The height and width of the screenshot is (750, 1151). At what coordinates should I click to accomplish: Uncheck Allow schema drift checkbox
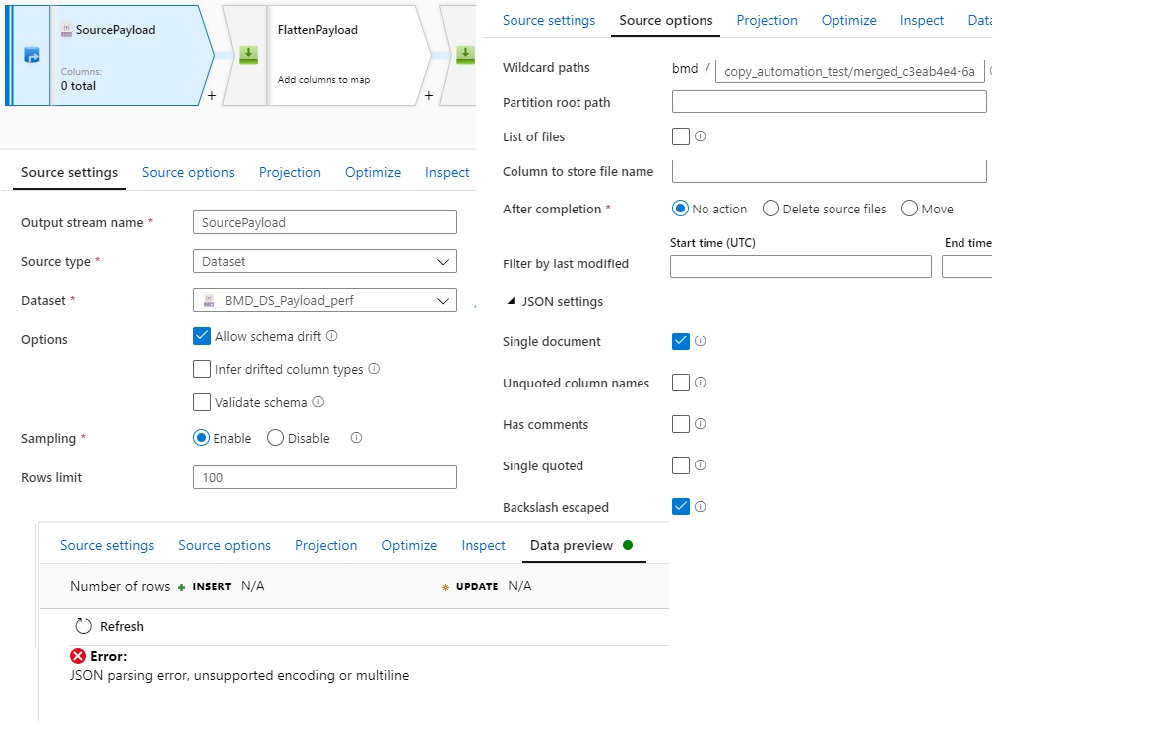tap(202, 336)
